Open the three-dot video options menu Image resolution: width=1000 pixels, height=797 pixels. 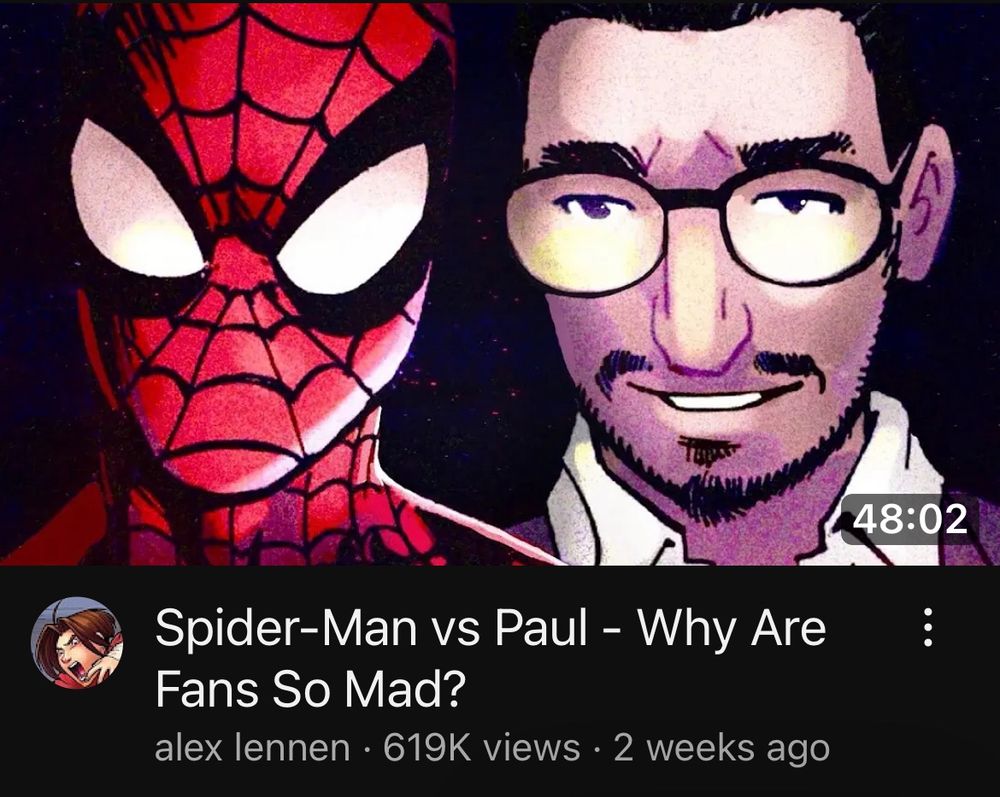928,627
